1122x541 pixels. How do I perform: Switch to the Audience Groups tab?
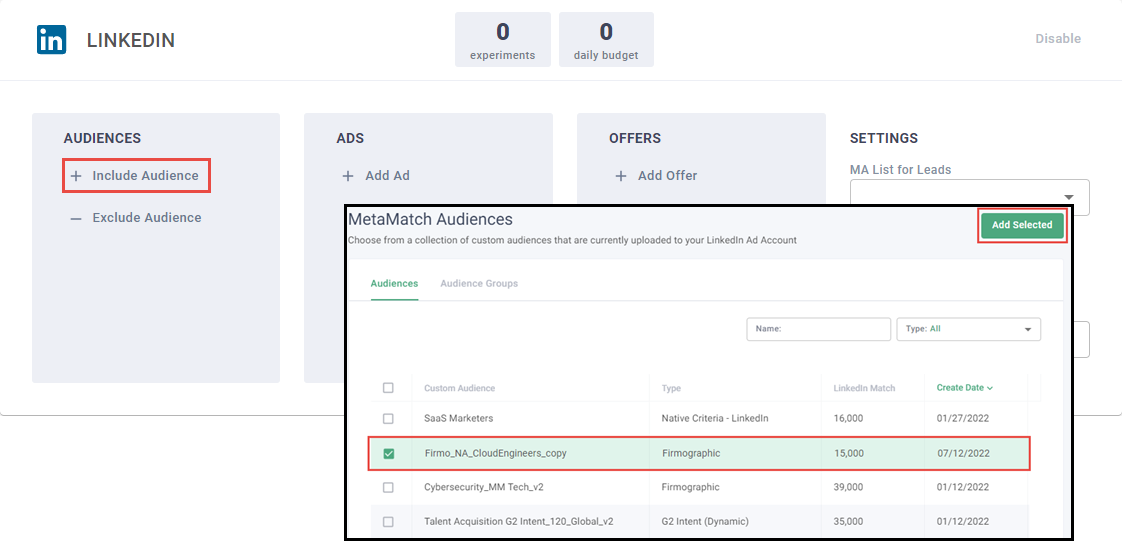click(479, 284)
